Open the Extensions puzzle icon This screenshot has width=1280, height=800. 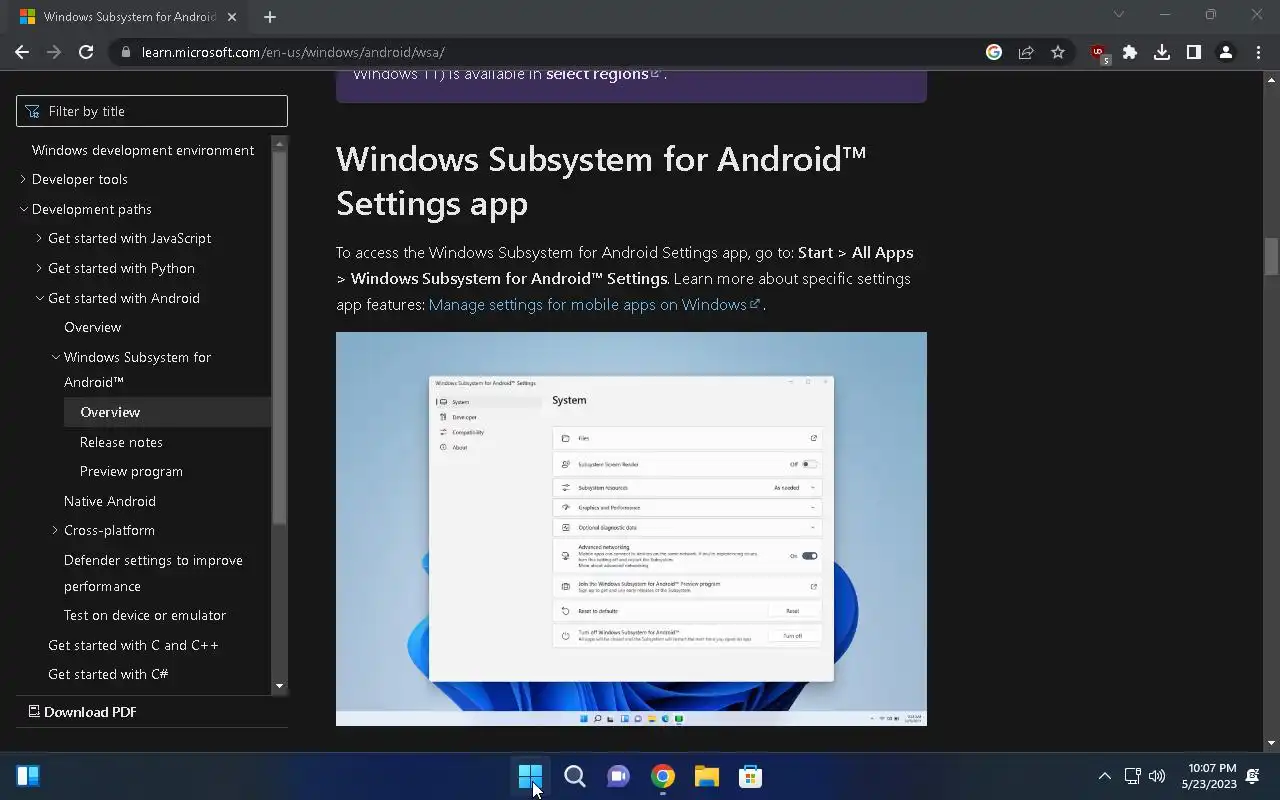point(1130,52)
